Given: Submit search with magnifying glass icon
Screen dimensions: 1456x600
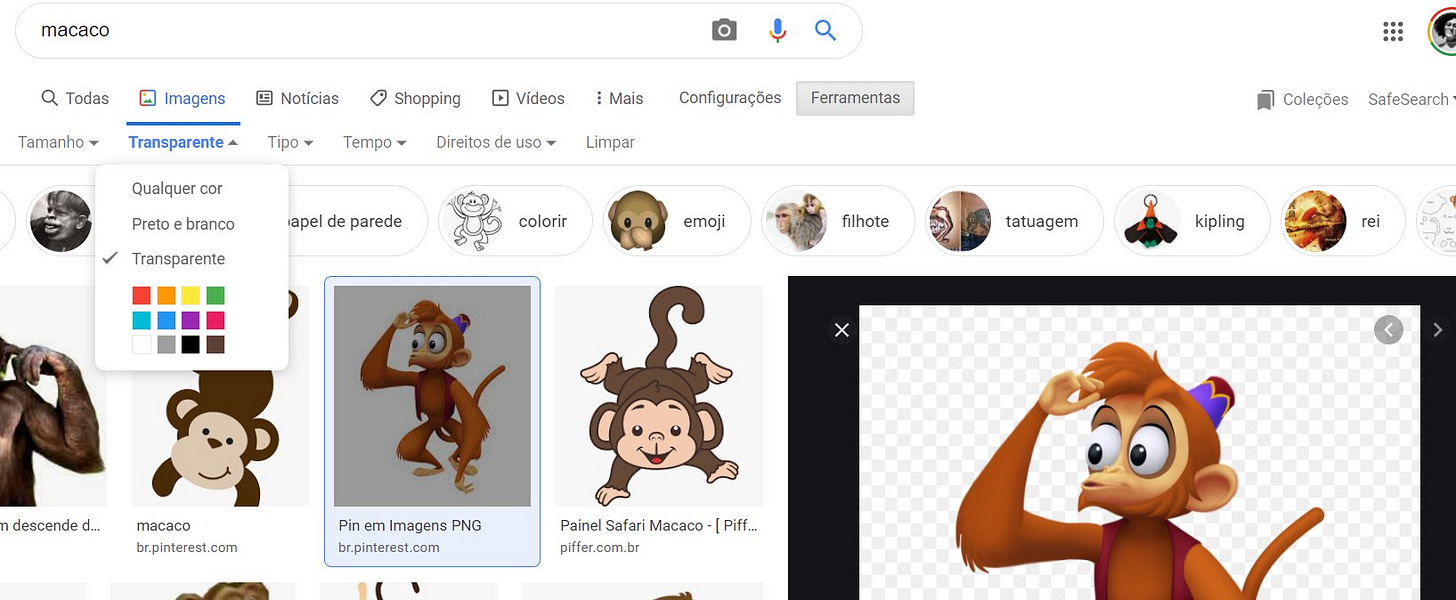Looking at the screenshot, I should (825, 30).
